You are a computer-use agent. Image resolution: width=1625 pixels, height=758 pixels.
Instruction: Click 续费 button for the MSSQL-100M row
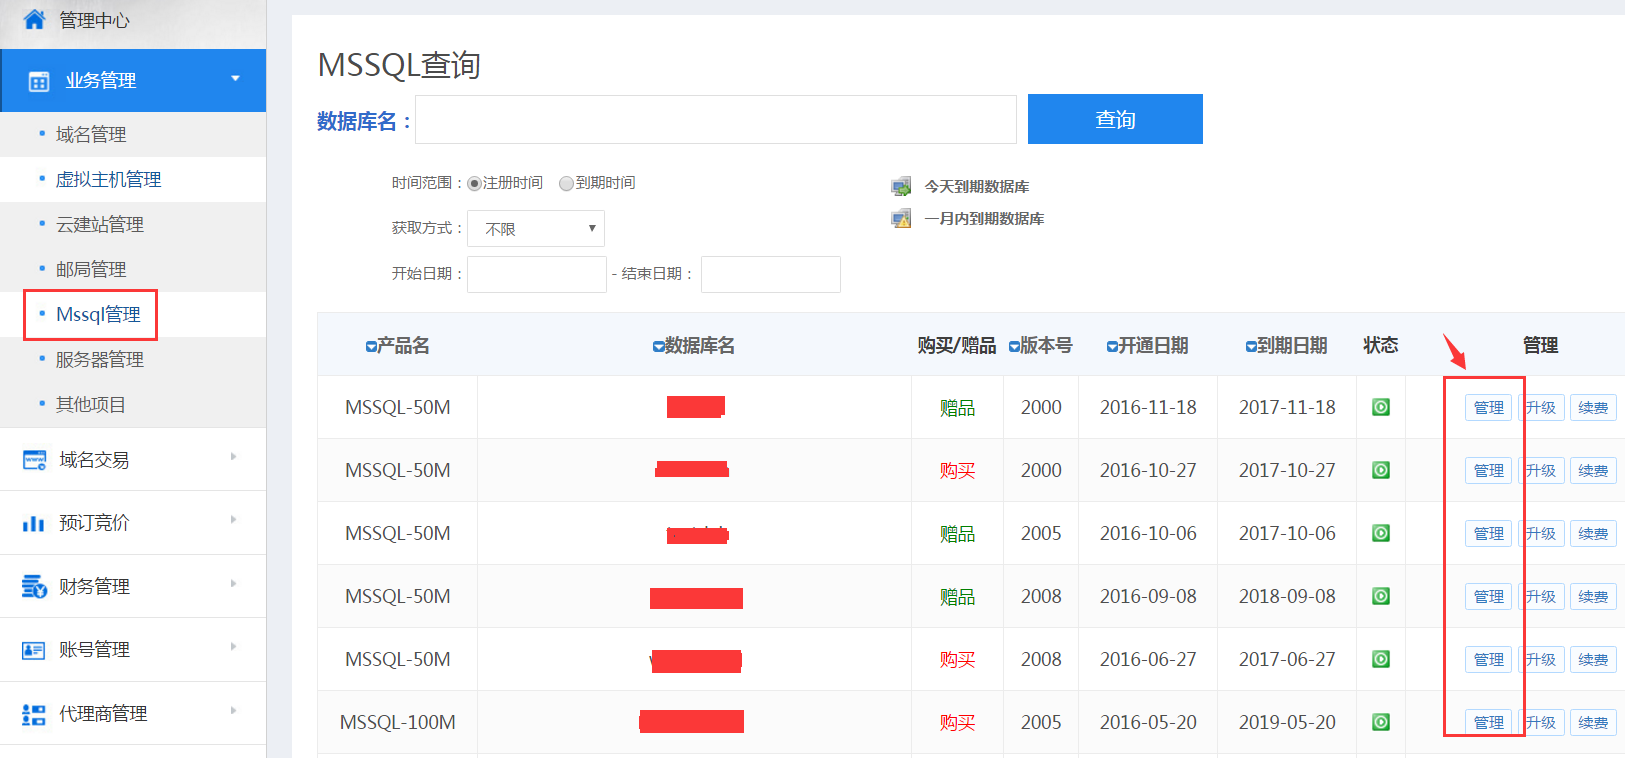click(x=1592, y=723)
